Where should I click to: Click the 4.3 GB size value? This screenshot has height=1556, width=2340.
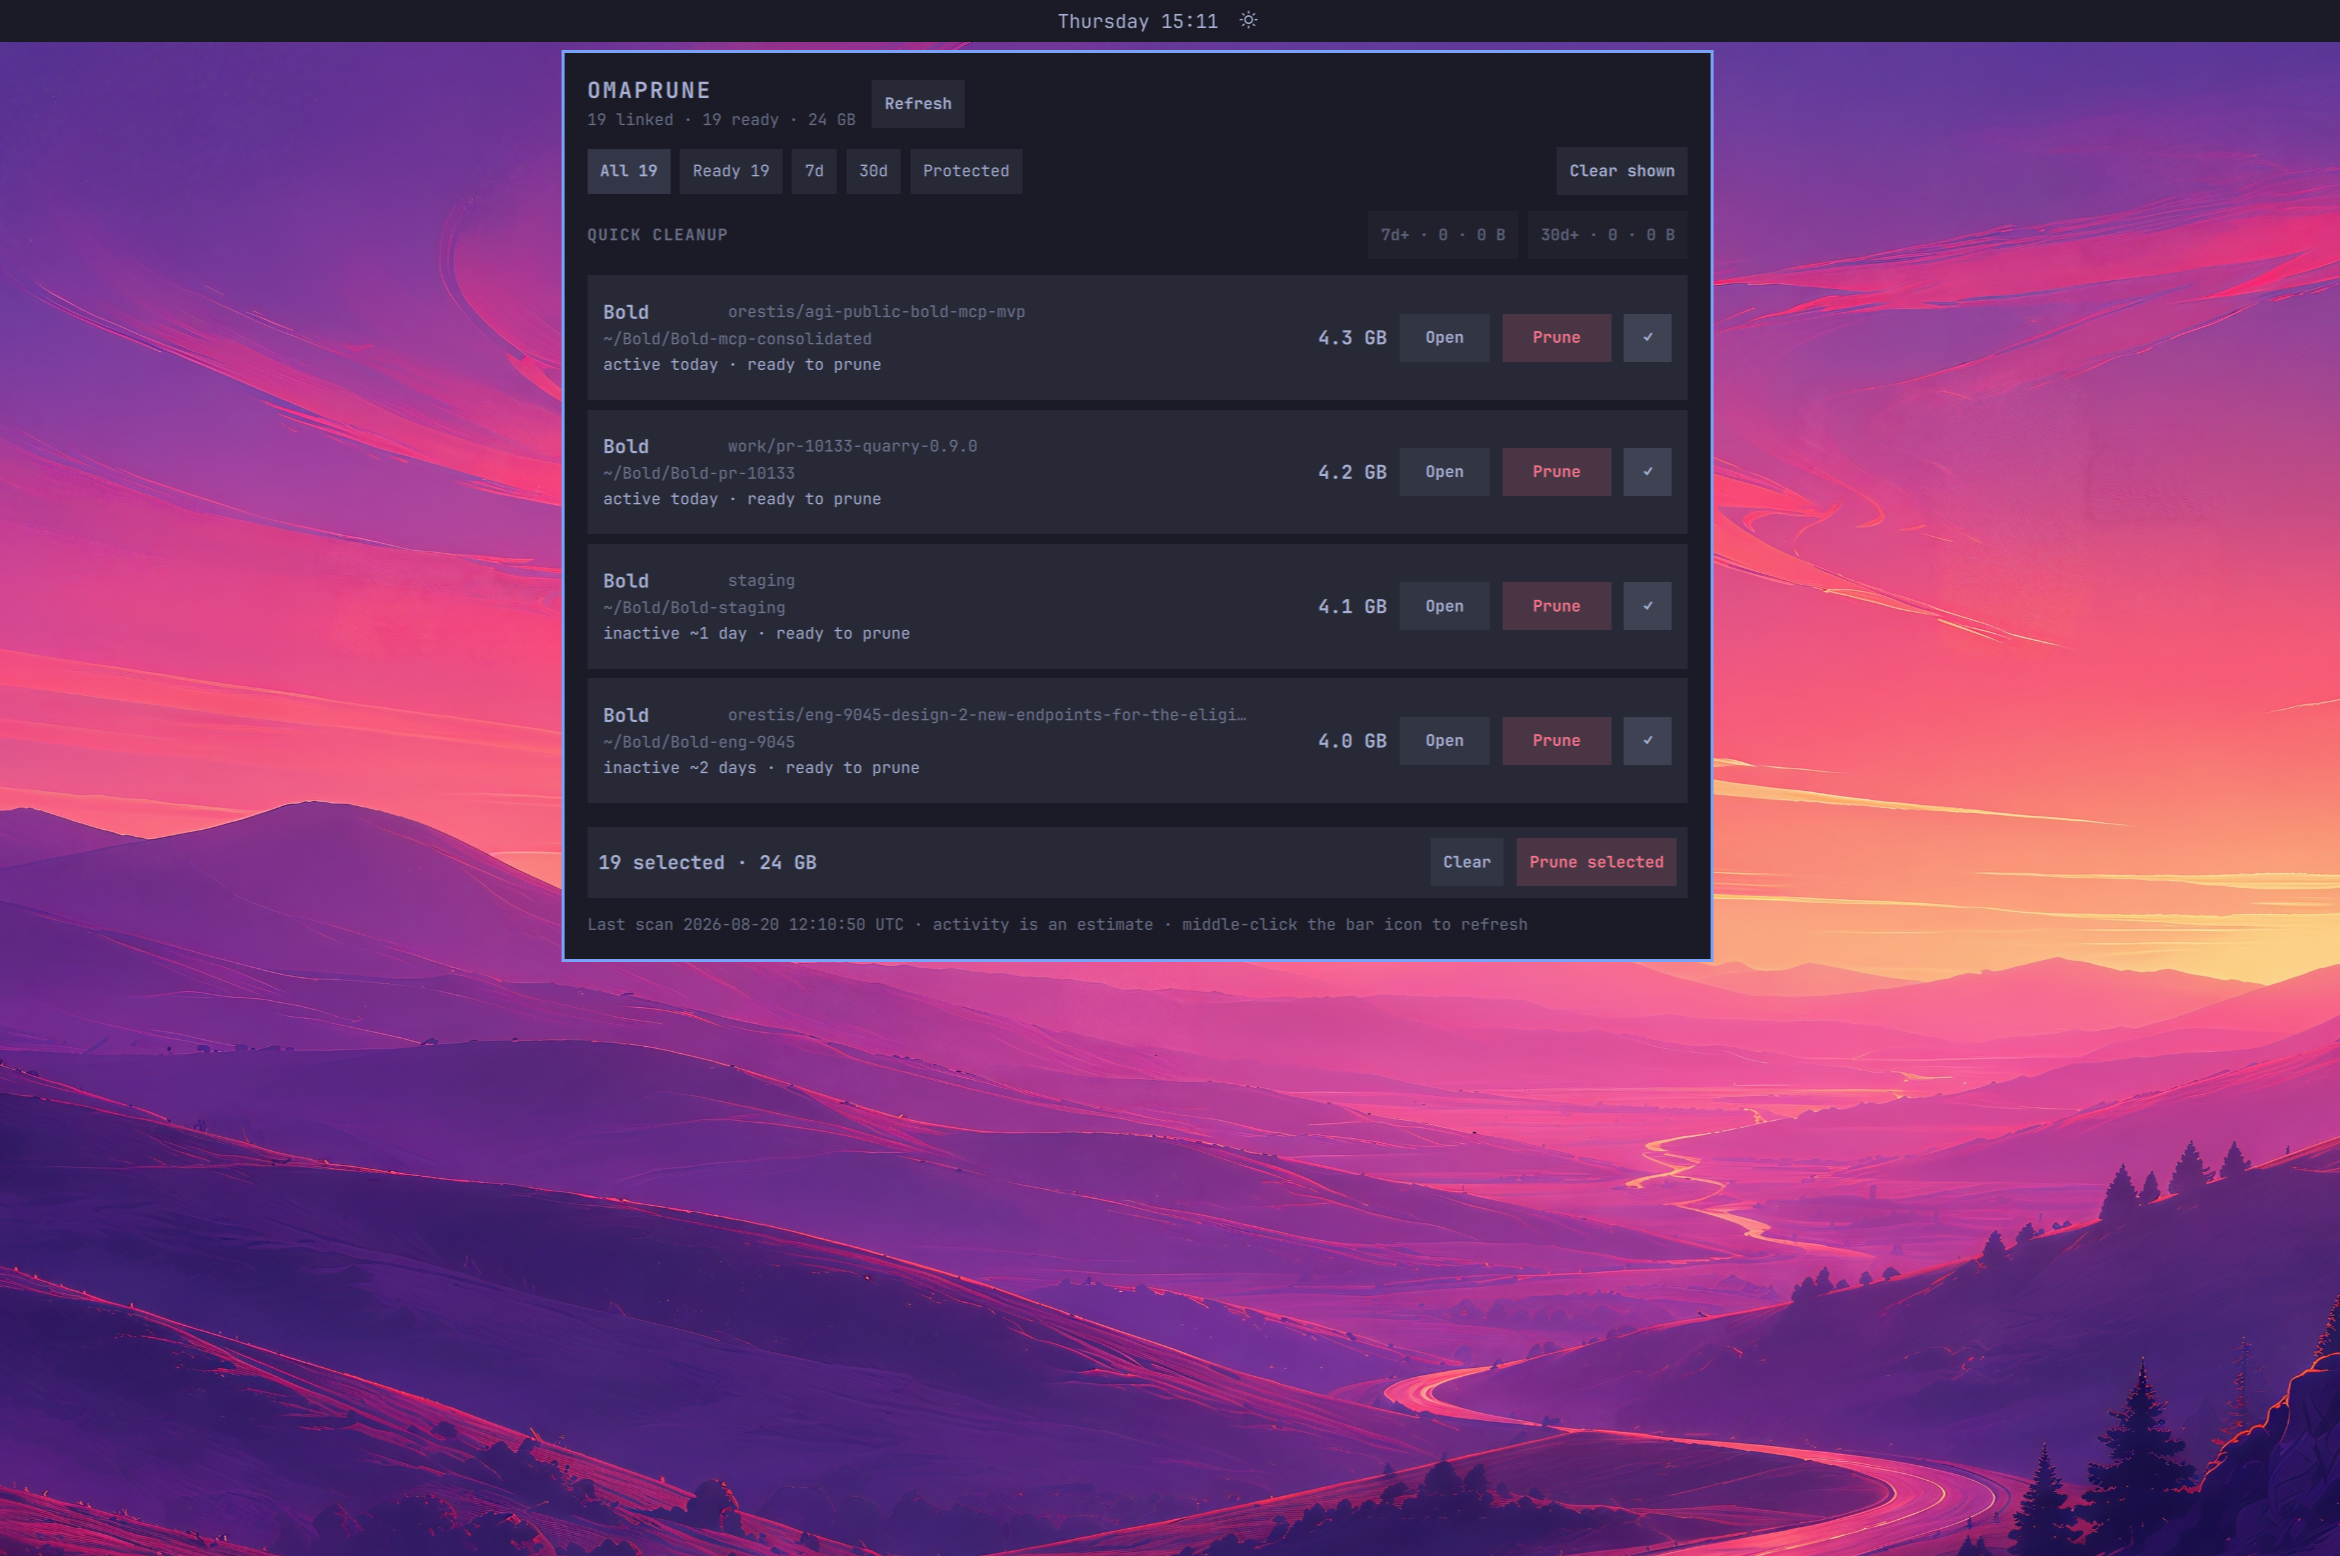coord(1352,338)
